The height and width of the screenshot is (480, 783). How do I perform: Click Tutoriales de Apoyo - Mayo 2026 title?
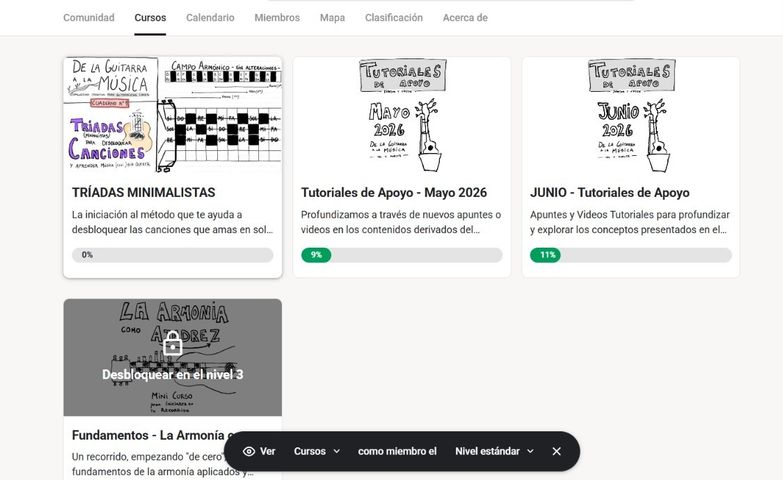click(394, 192)
